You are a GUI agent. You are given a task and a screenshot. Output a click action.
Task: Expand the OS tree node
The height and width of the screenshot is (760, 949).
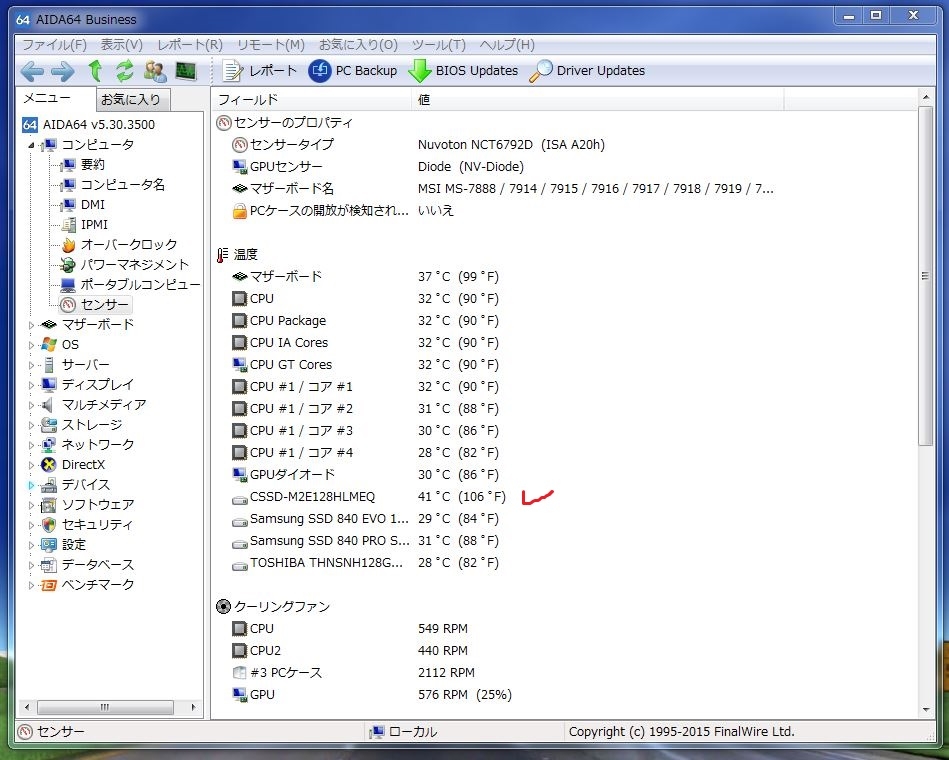pyautogui.click(x=31, y=345)
